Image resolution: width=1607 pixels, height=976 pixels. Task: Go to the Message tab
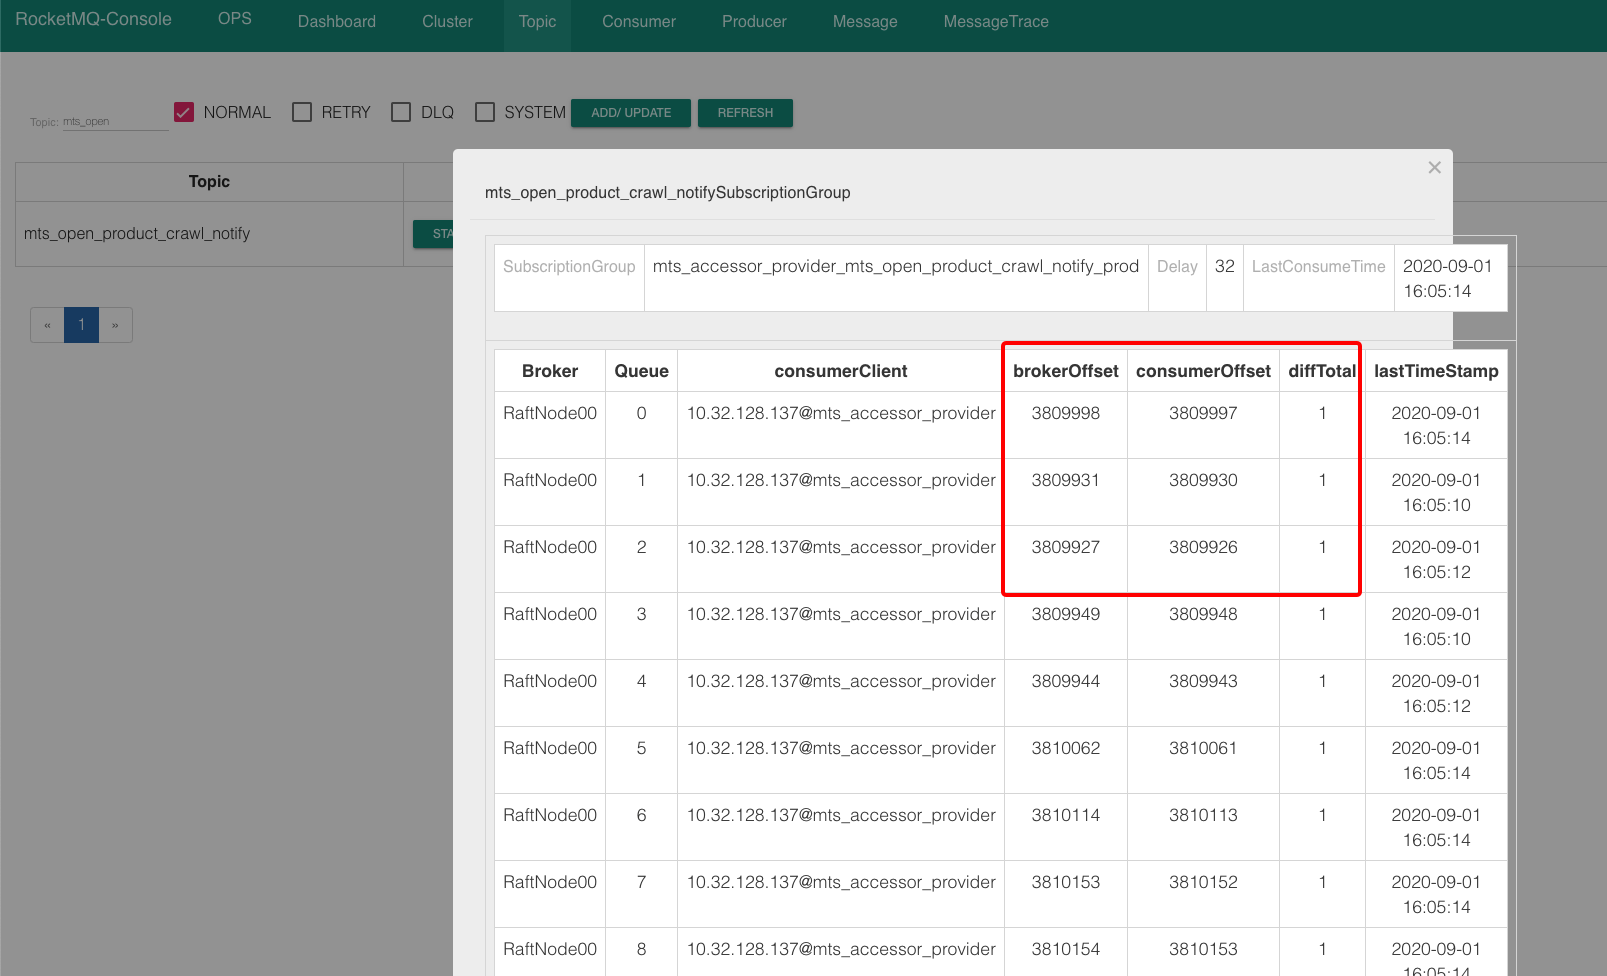(865, 22)
